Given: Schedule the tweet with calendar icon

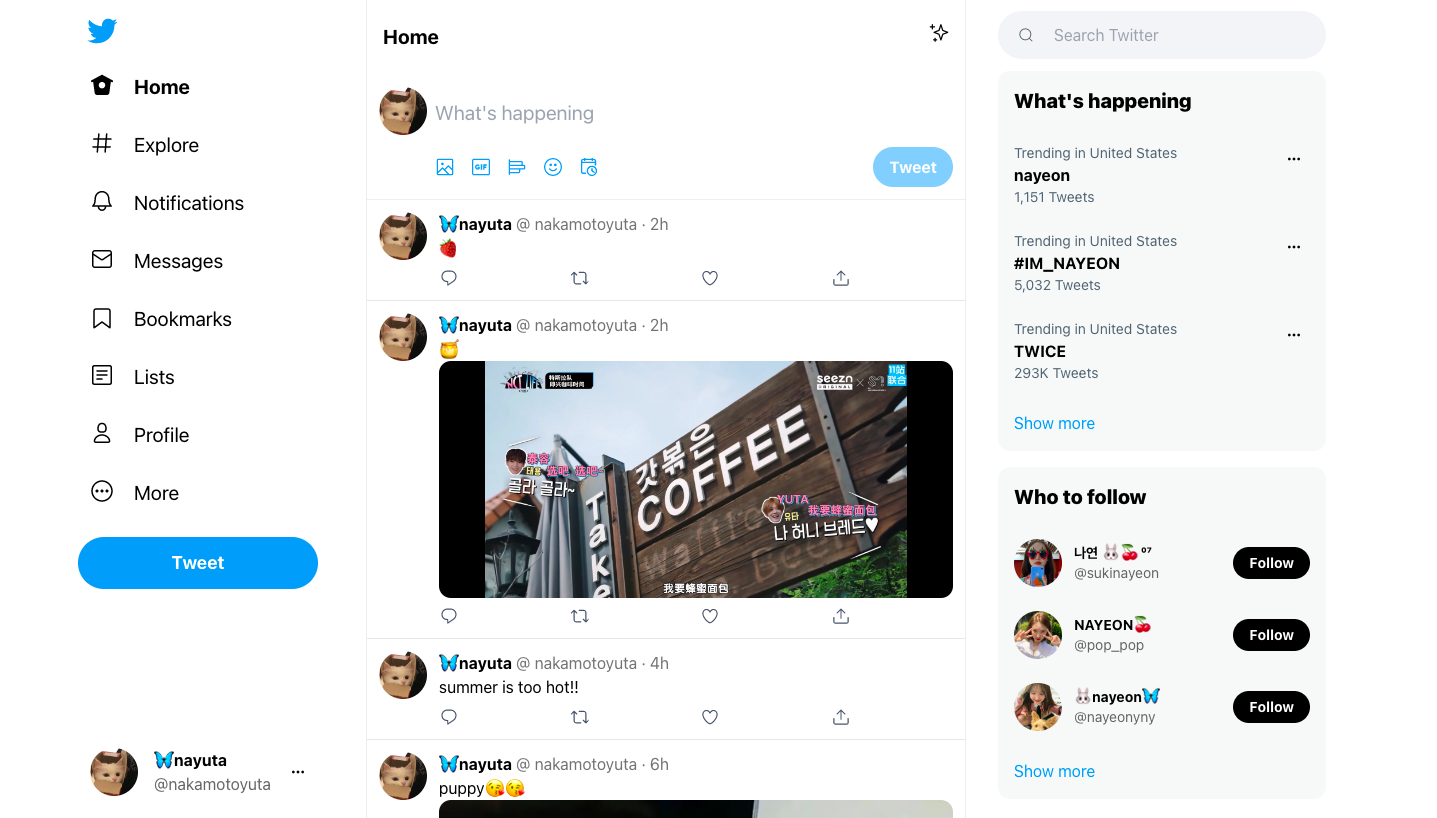Looking at the screenshot, I should [x=589, y=167].
